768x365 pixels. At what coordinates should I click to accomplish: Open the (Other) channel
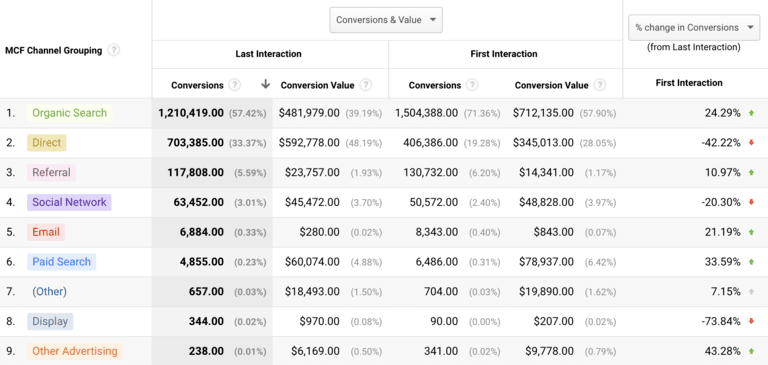(x=49, y=292)
